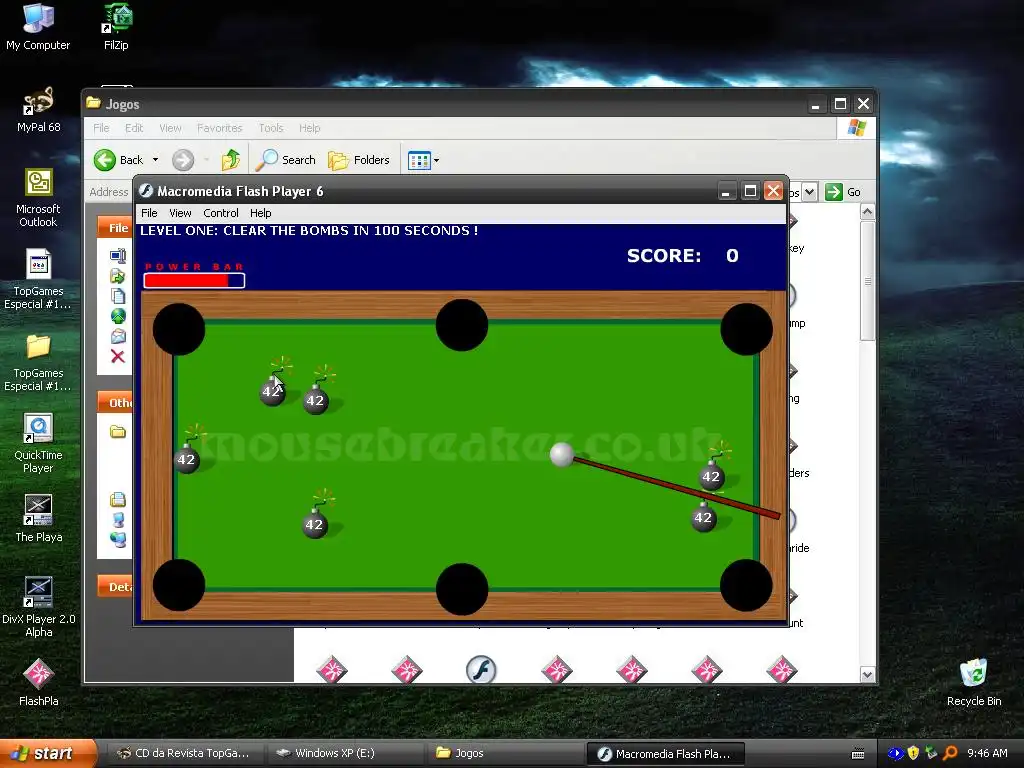The height and width of the screenshot is (768, 1024).
Task: Click the white cue ball
Action: (x=562, y=455)
